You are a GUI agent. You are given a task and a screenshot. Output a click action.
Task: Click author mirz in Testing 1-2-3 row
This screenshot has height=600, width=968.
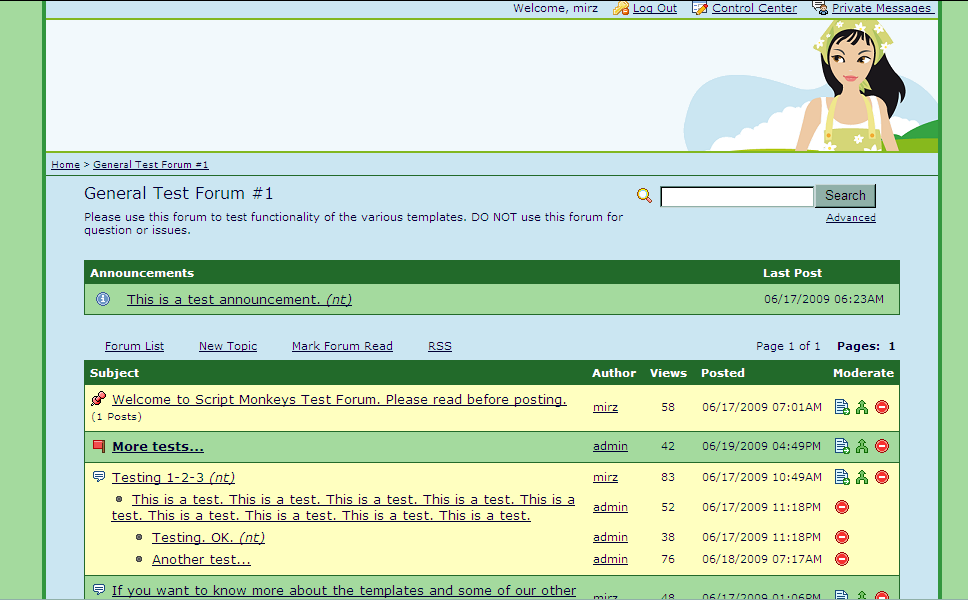coord(605,477)
